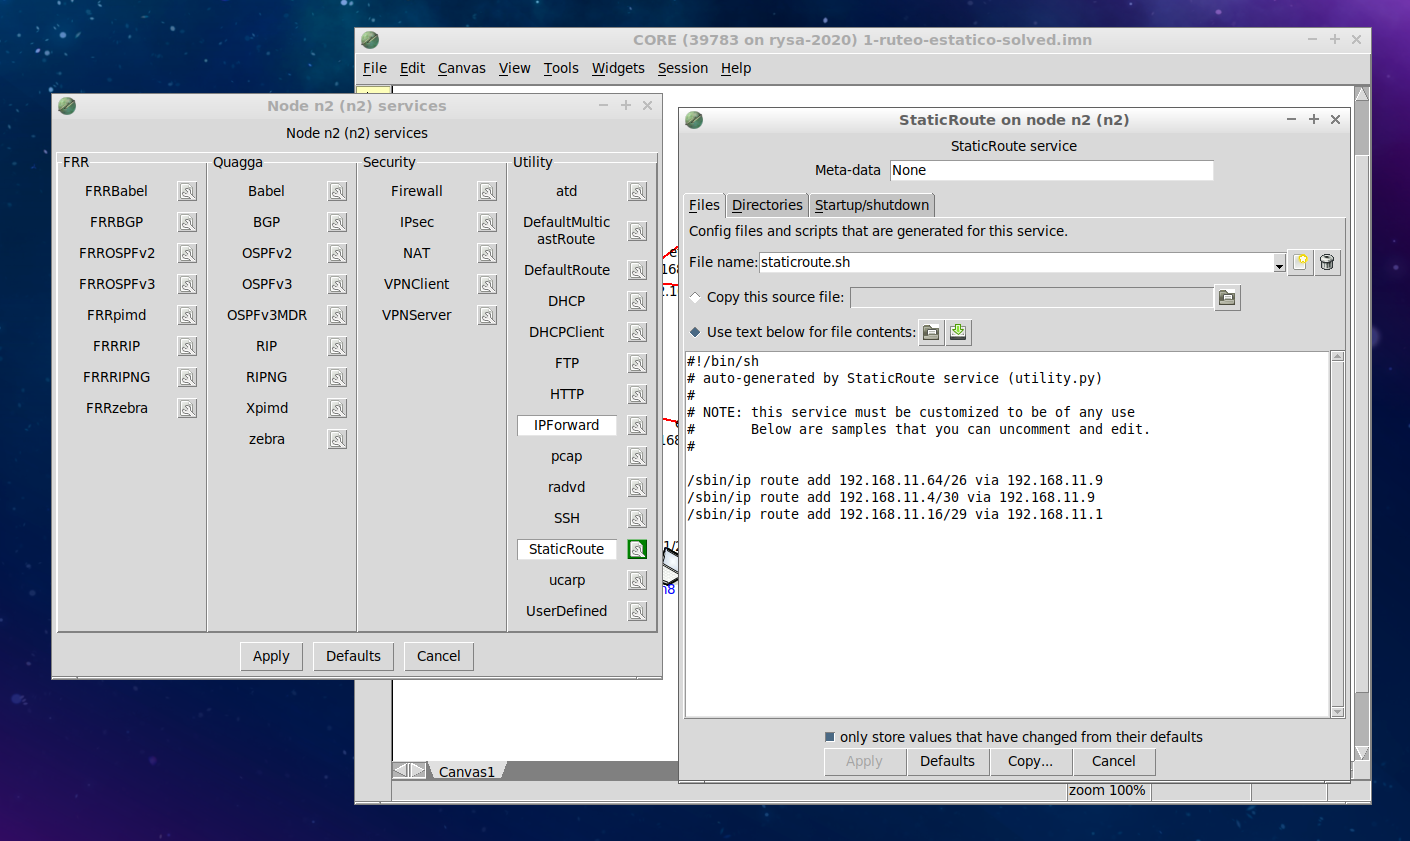This screenshot has height=841, width=1410.
Task: Open the Widgets menu in CORE window
Action: 618,68
